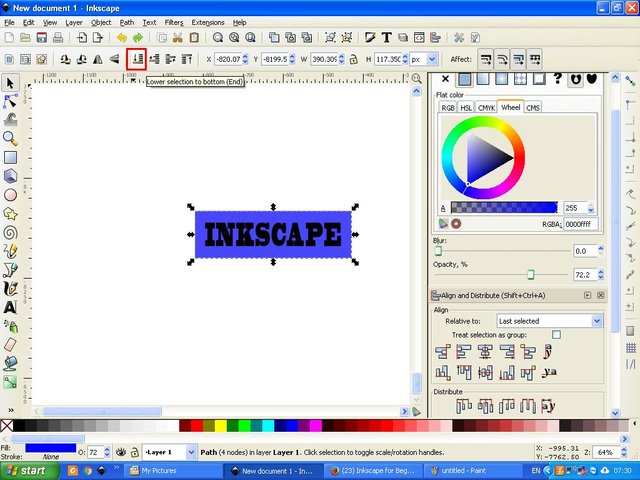Open the Layer 1 dropdown
This screenshot has height=480, width=640.
pyautogui.click(x=169, y=452)
